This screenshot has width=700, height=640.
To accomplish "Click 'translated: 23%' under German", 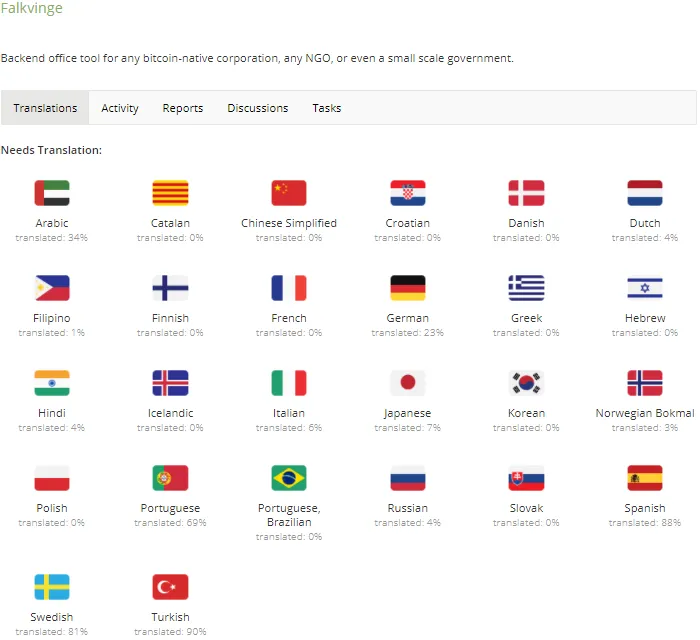I will [x=408, y=332].
